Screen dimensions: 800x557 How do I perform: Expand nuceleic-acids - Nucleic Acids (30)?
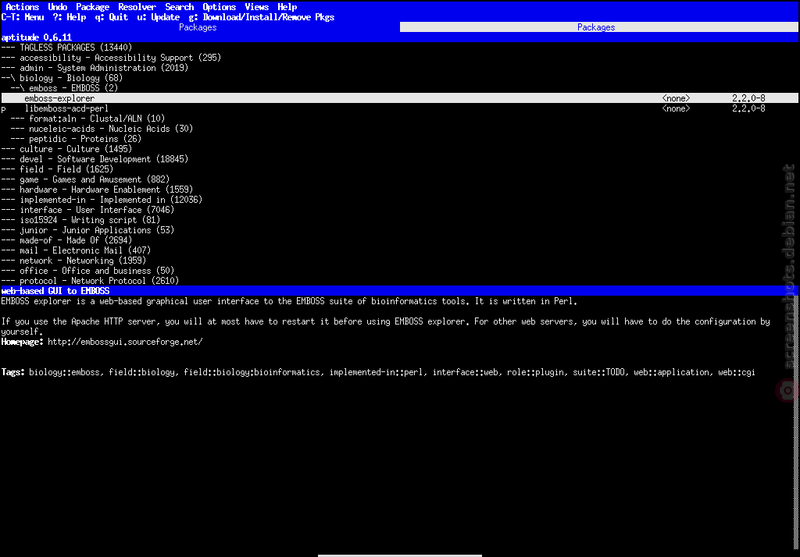point(102,129)
